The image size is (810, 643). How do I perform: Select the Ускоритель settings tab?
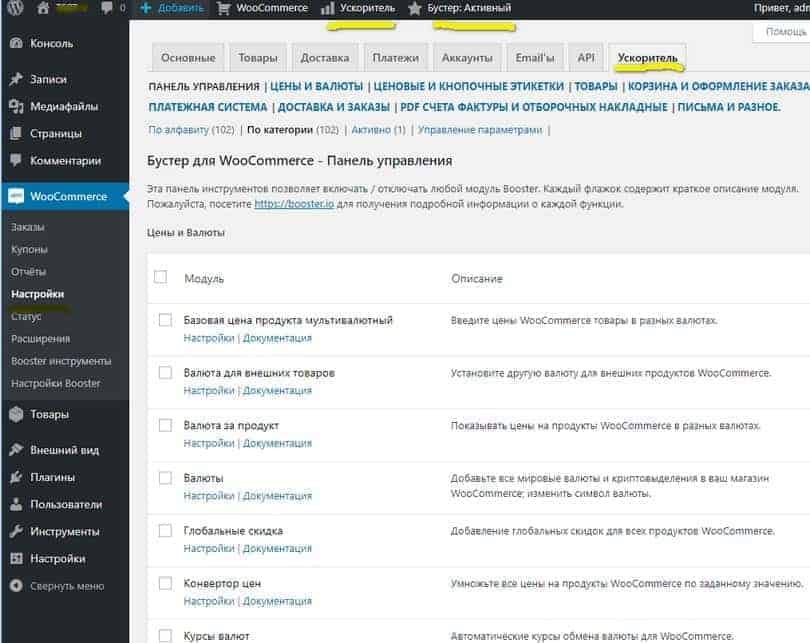point(647,58)
